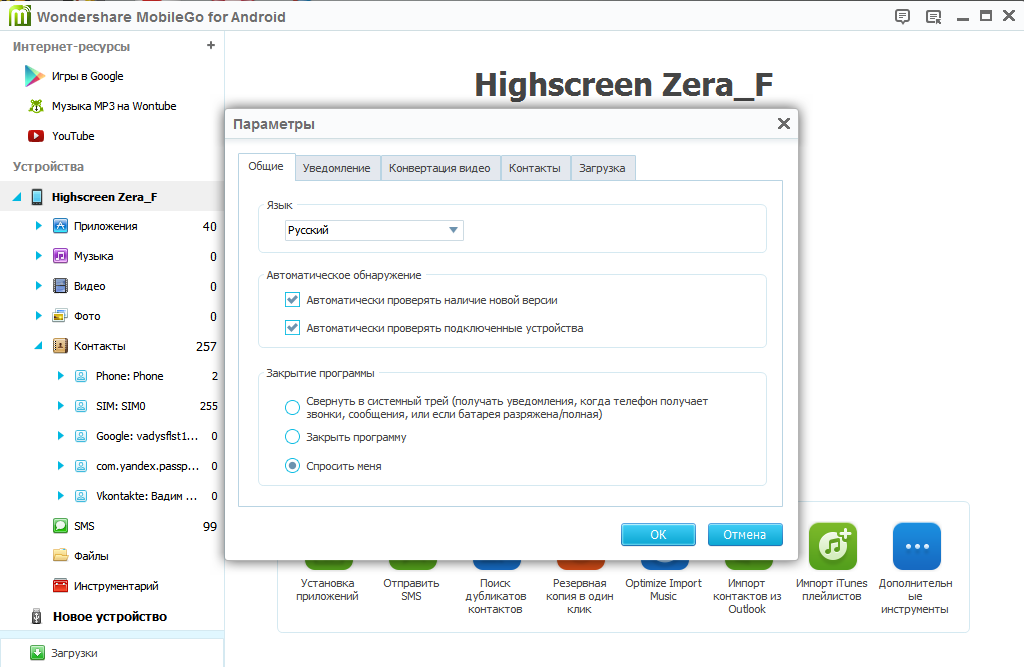Select minimize to system tray option
The width and height of the screenshot is (1024, 667).
(293, 407)
